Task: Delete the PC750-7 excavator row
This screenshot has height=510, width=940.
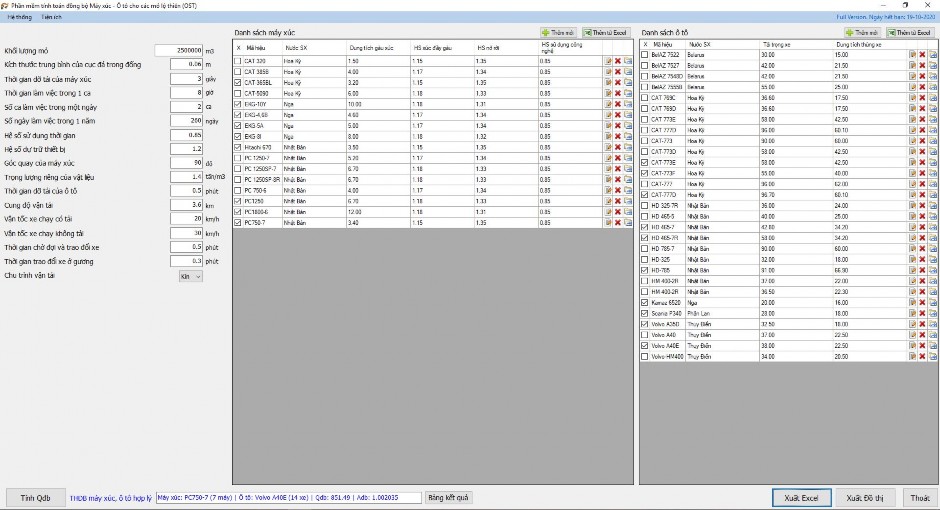Action: (x=618, y=222)
